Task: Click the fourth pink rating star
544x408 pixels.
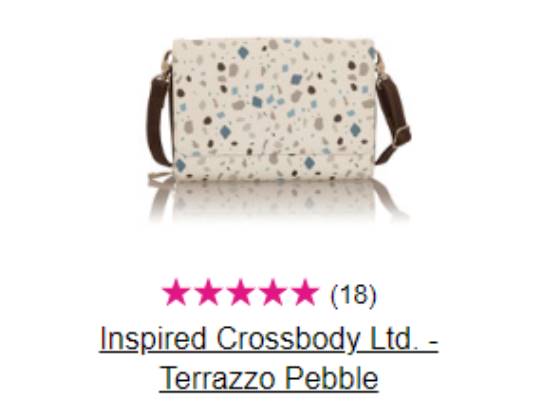Action: 273,292
